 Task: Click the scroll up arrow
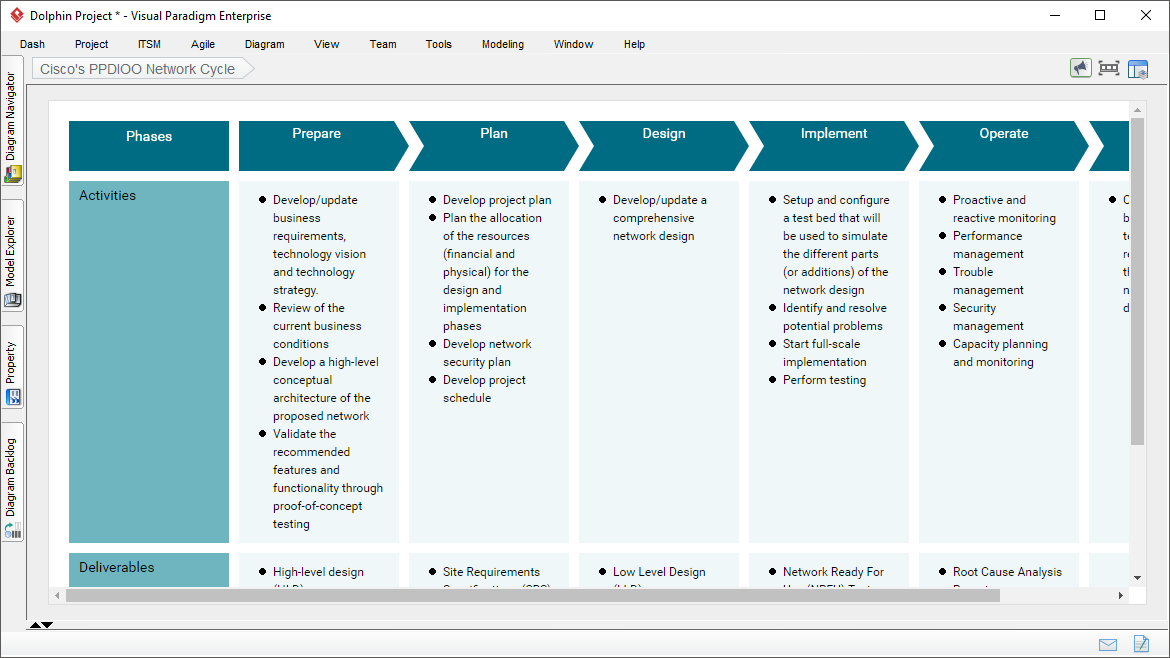click(1137, 110)
